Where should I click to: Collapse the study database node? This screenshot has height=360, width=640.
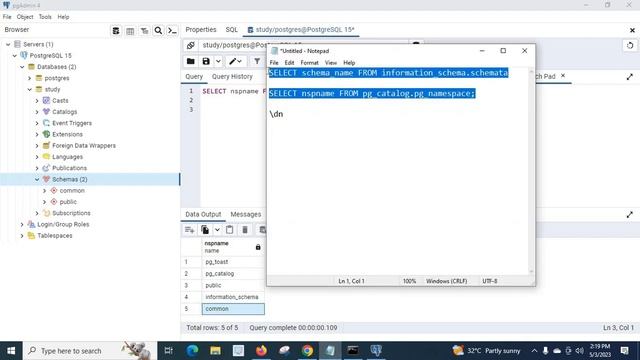coord(30,89)
